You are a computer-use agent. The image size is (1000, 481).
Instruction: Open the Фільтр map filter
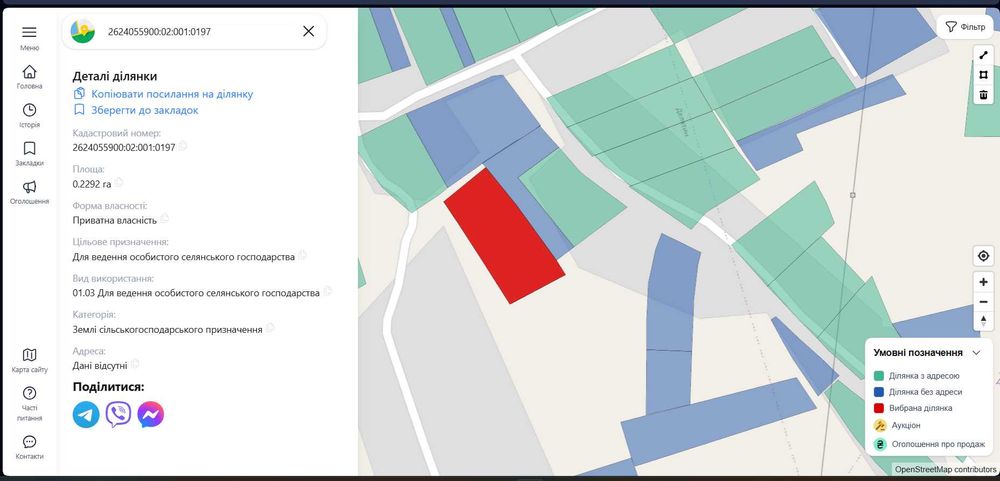click(x=965, y=27)
